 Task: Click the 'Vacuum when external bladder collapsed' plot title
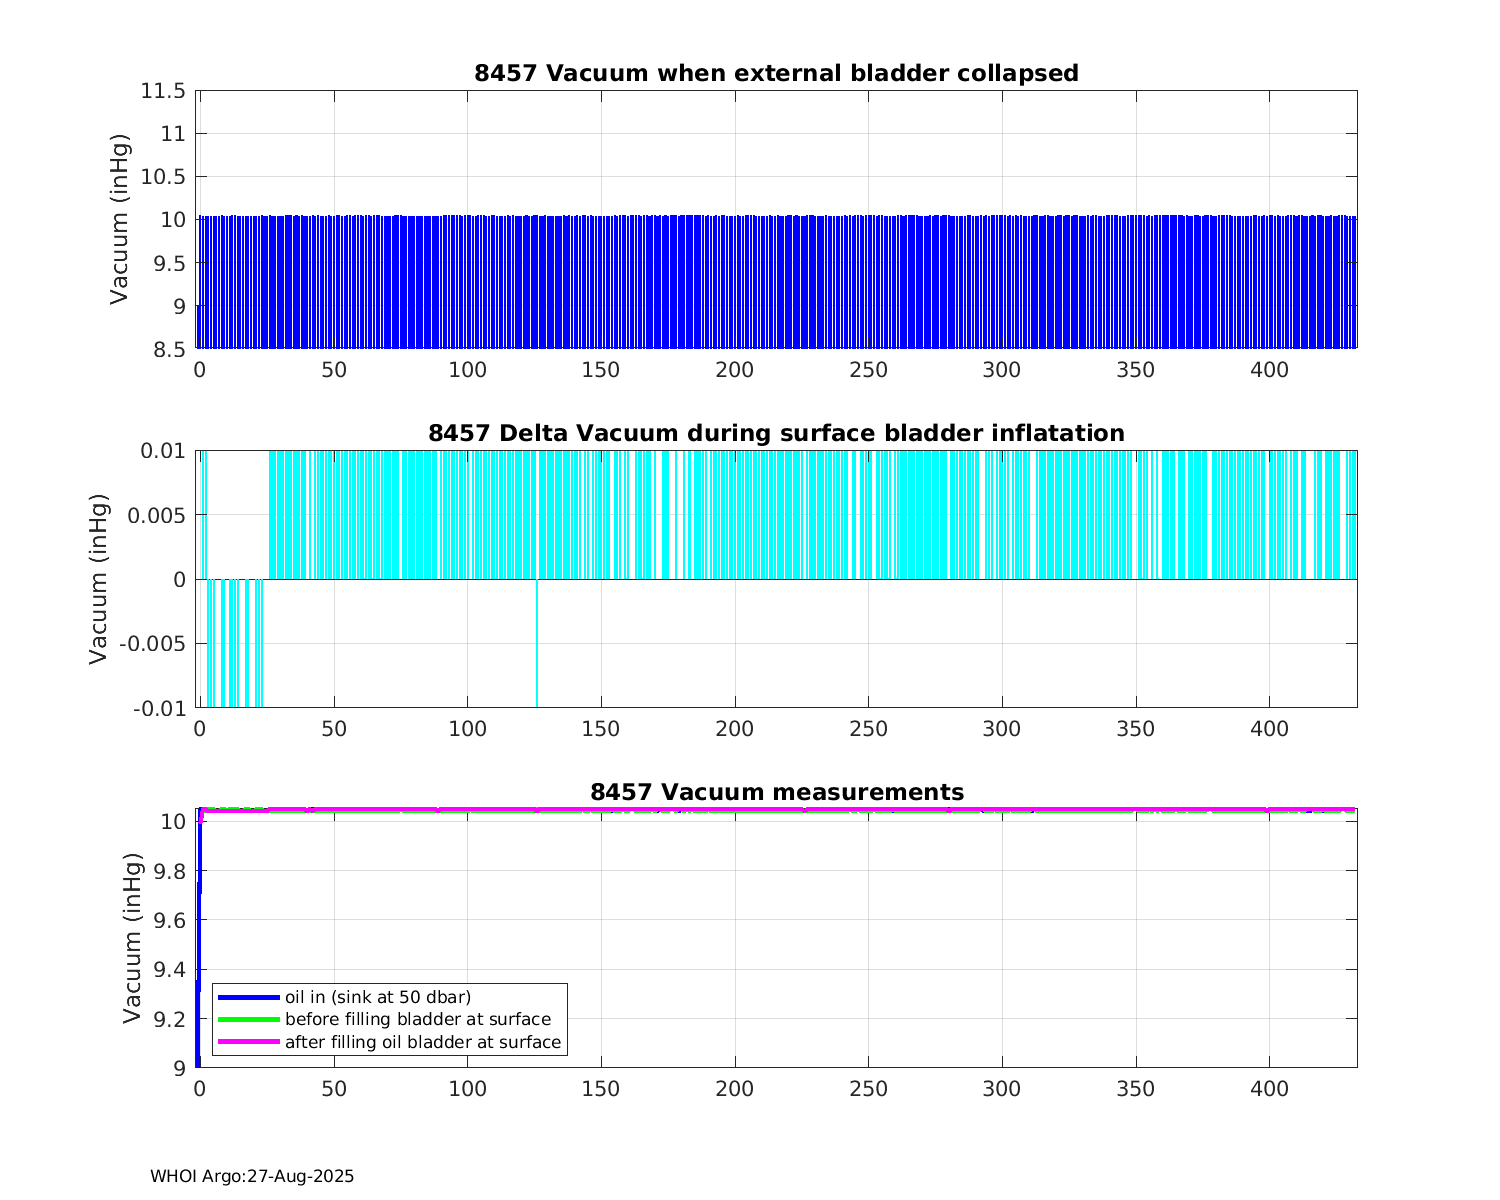tap(776, 73)
